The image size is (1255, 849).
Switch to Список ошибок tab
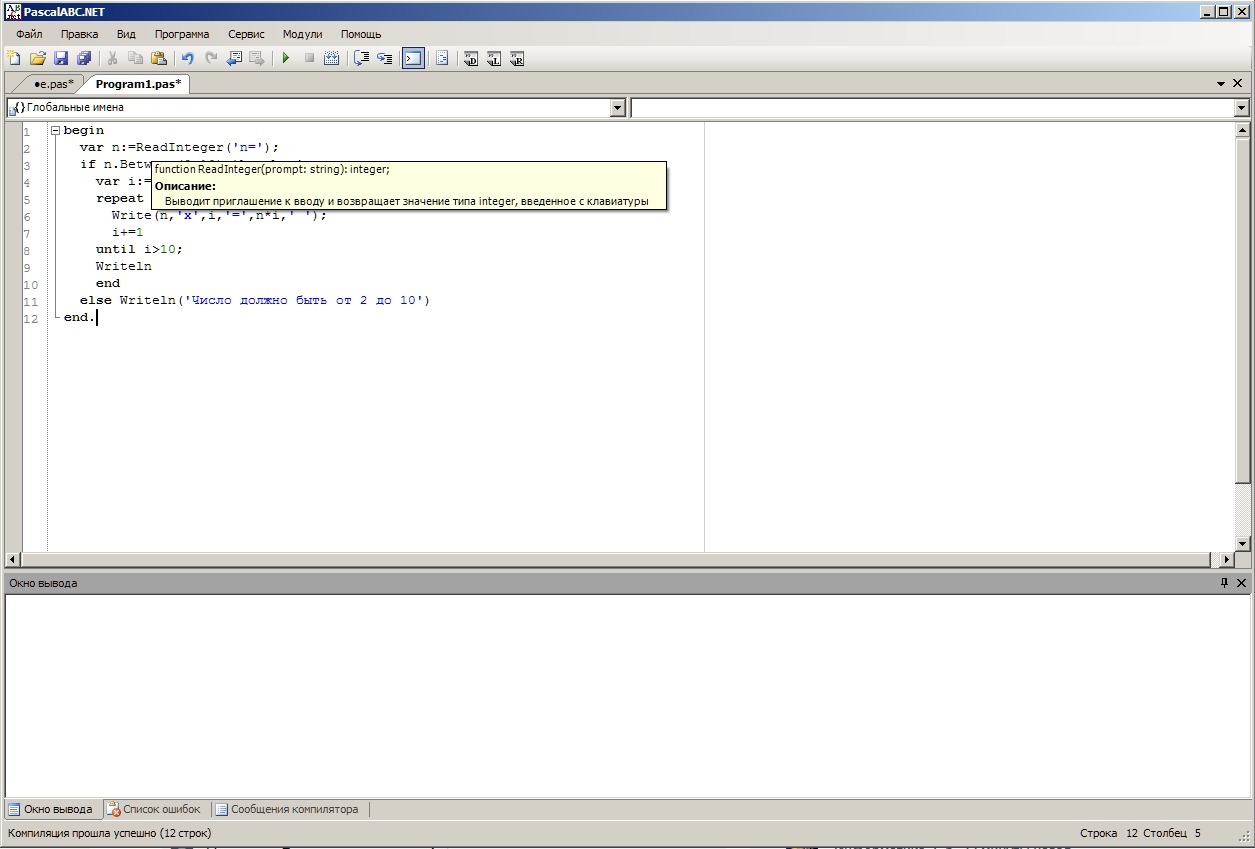155,809
